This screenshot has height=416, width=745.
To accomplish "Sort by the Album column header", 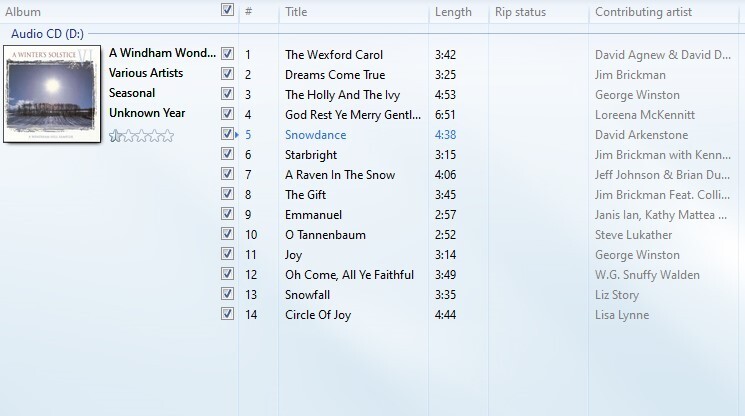I will click(x=23, y=12).
